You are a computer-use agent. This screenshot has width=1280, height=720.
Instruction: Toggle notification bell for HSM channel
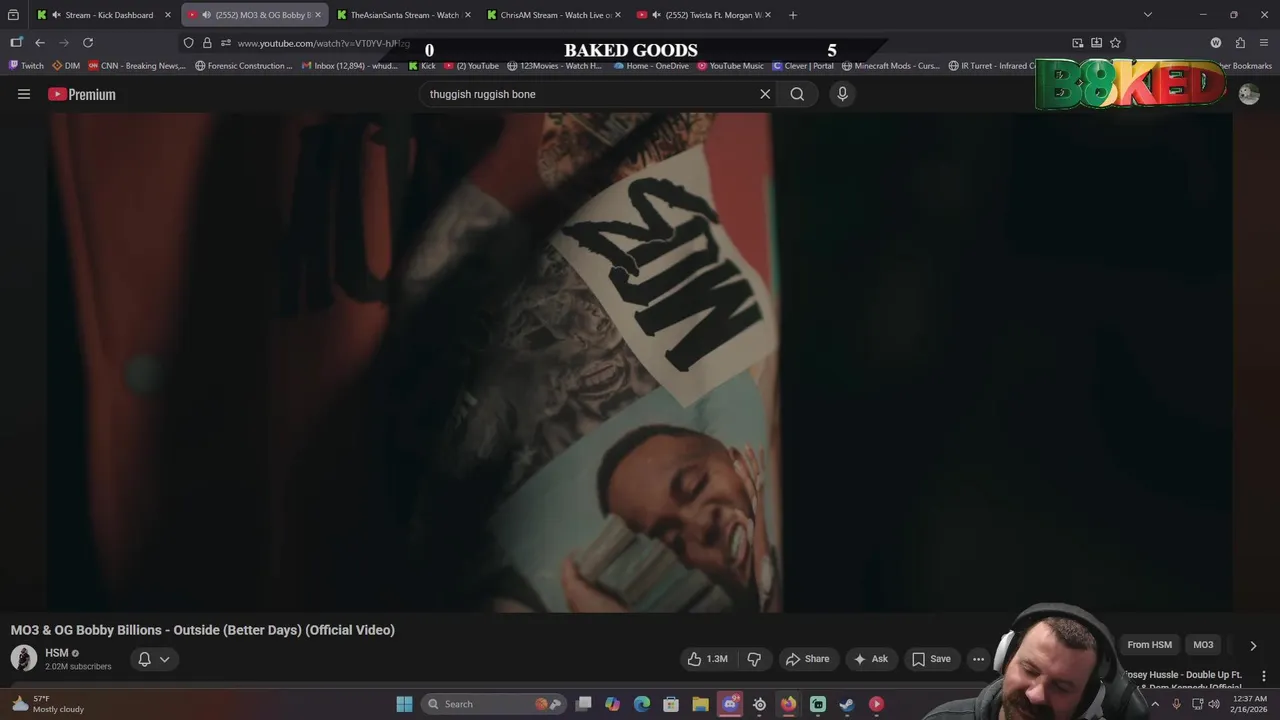point(154,659)
